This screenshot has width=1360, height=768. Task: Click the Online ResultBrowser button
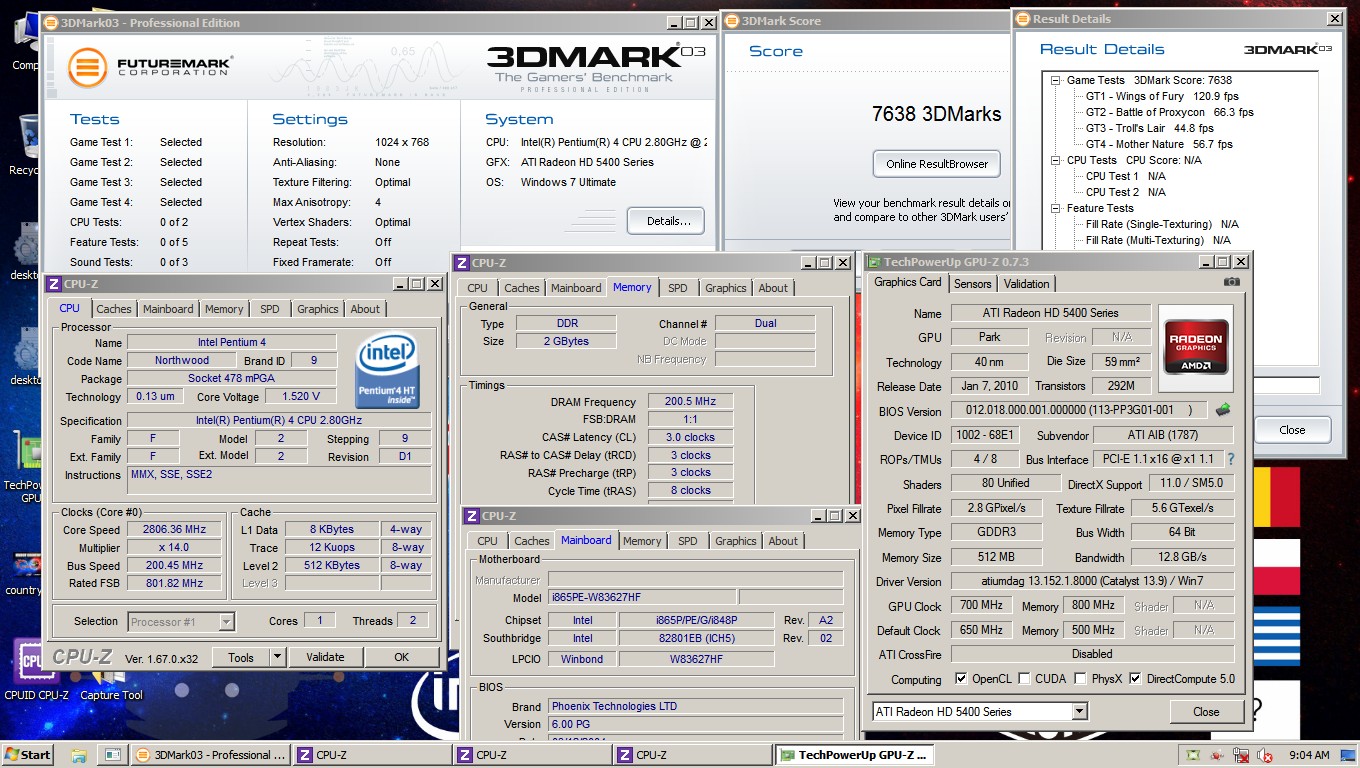point(936,164)
